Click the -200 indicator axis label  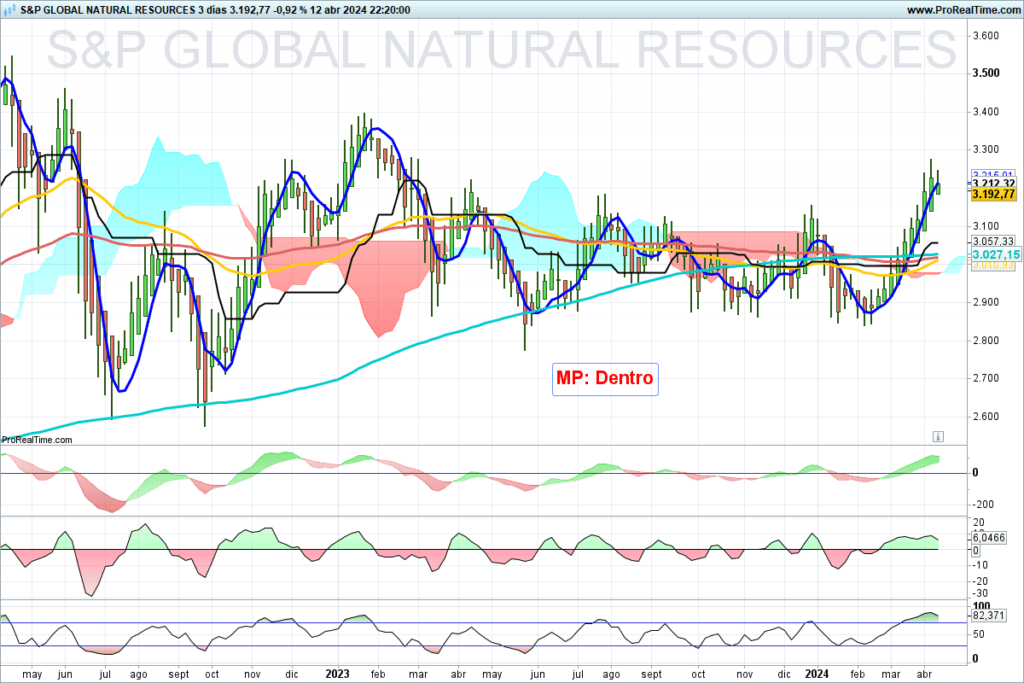click(983, 504)
